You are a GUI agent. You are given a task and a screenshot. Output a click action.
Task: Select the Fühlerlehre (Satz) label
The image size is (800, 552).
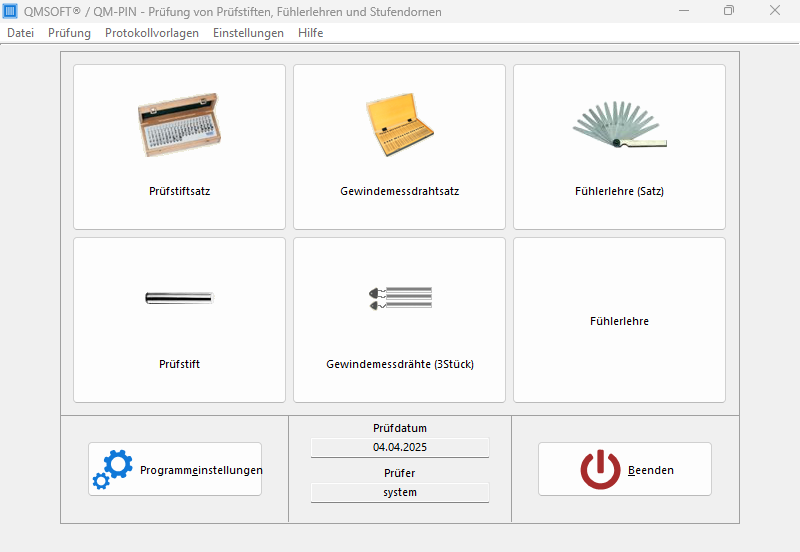pos(619,191)
